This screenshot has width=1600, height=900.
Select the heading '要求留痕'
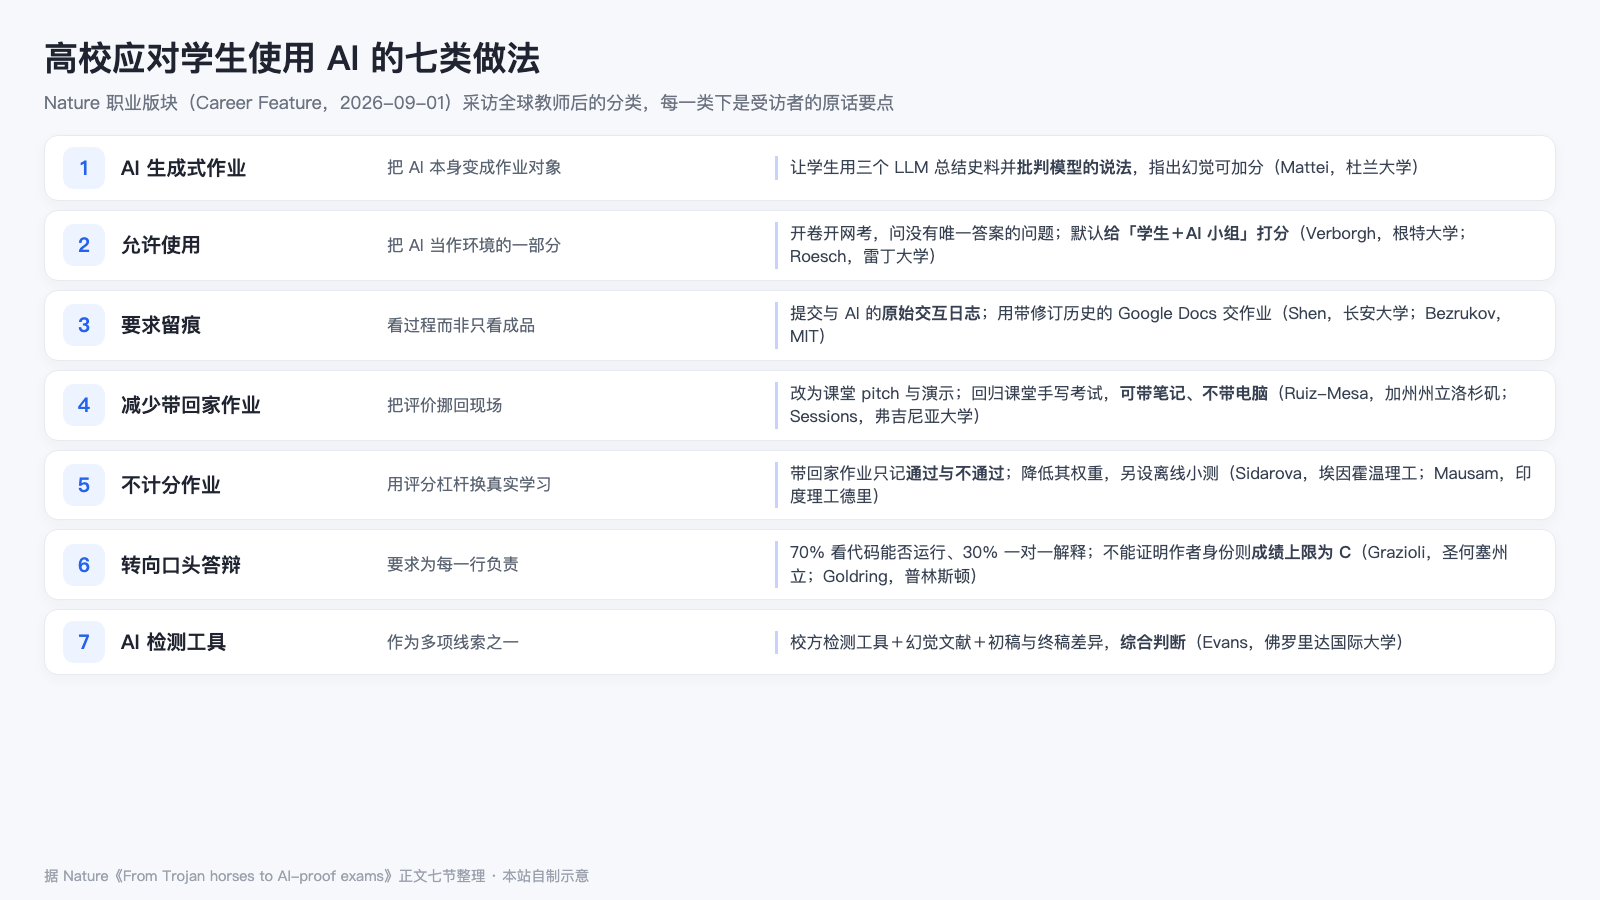(x=161, y=325)
